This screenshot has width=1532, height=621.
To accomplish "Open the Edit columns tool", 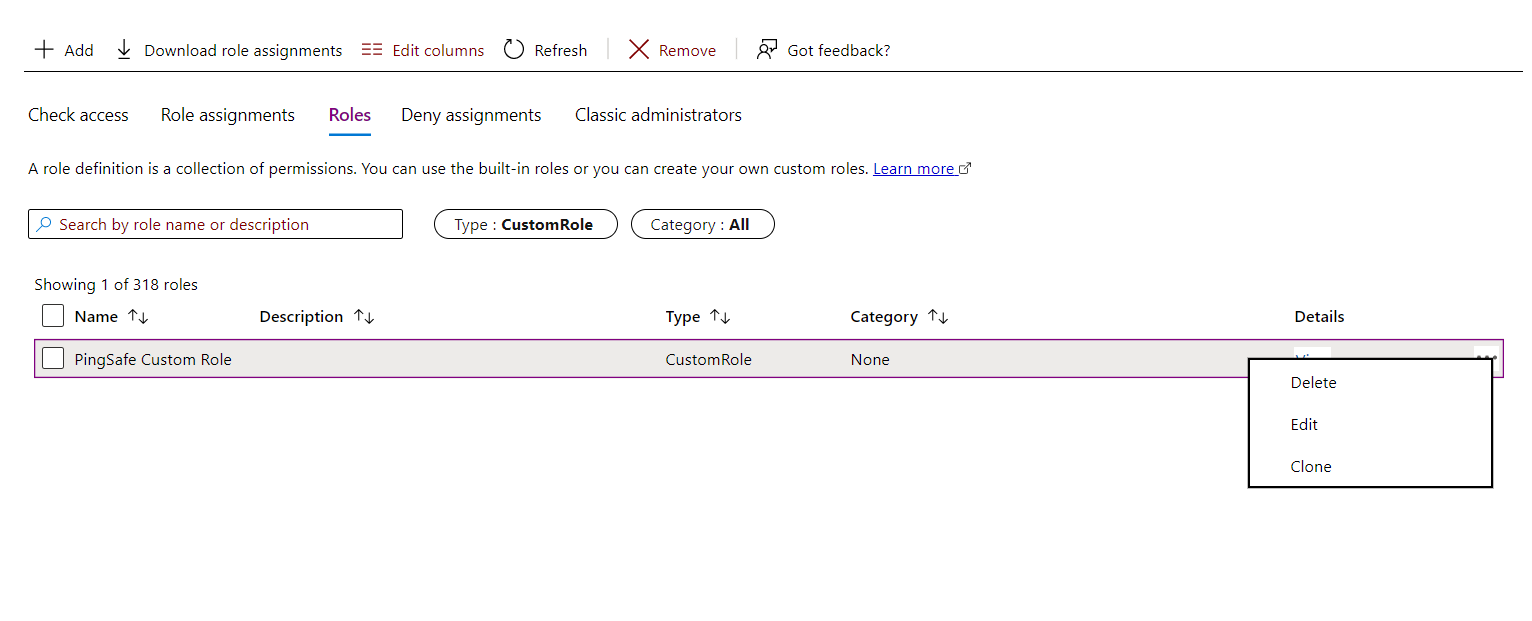I will click(423, 50).
